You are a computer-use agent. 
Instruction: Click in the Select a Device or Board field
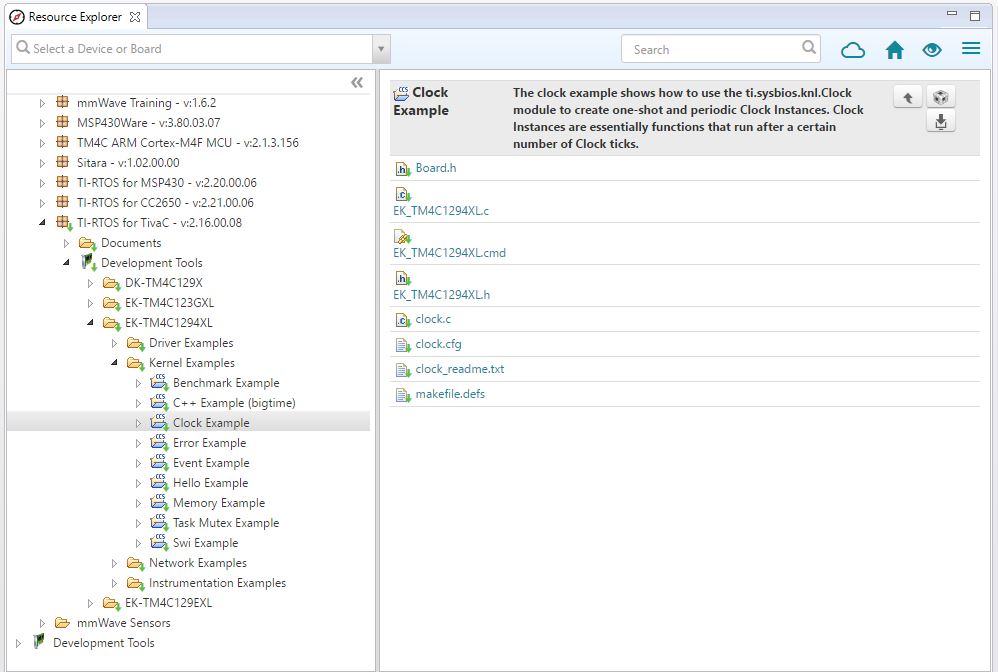click(192, 49)
